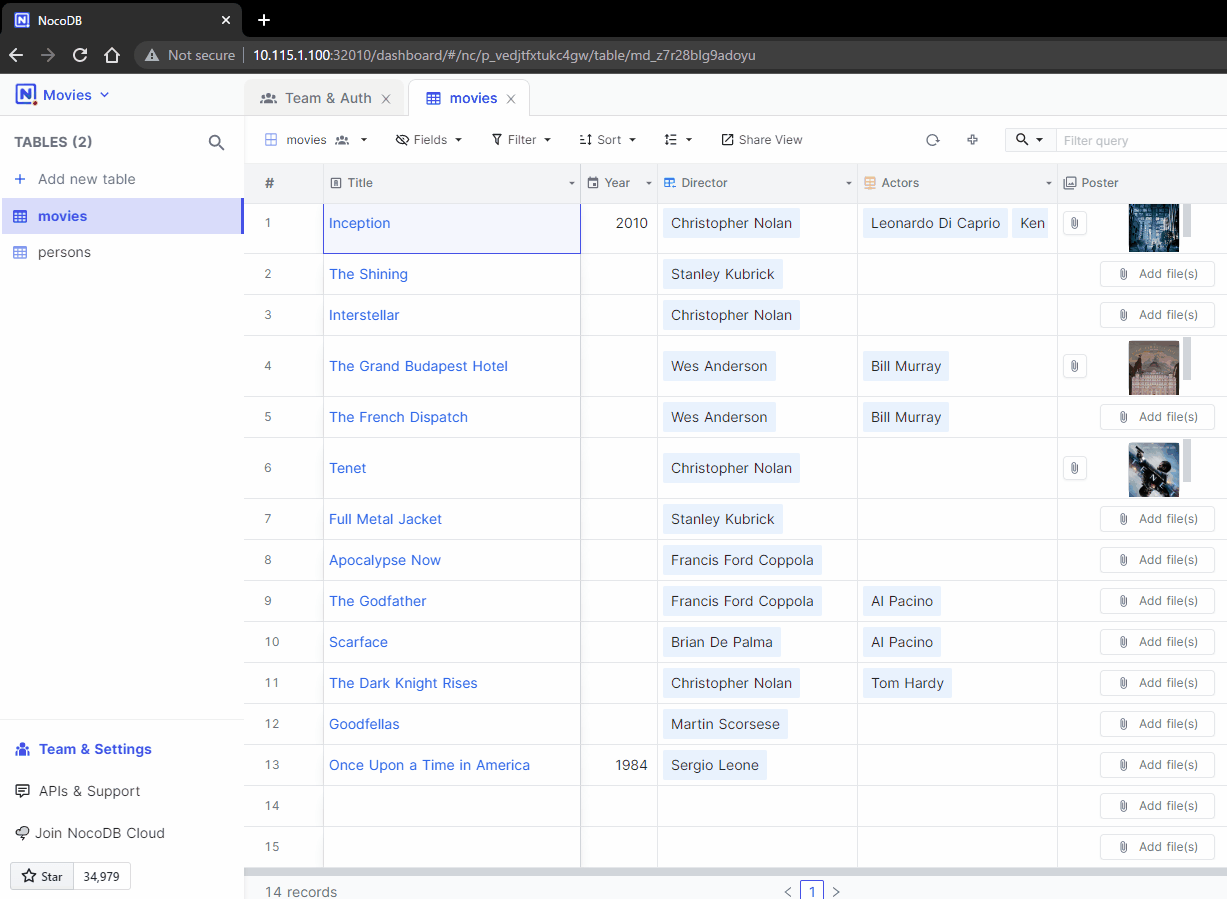The width and height of the screenshot is (1227, 899).
Task: Expand the Director column options
Action: click(x=848, y=183)
